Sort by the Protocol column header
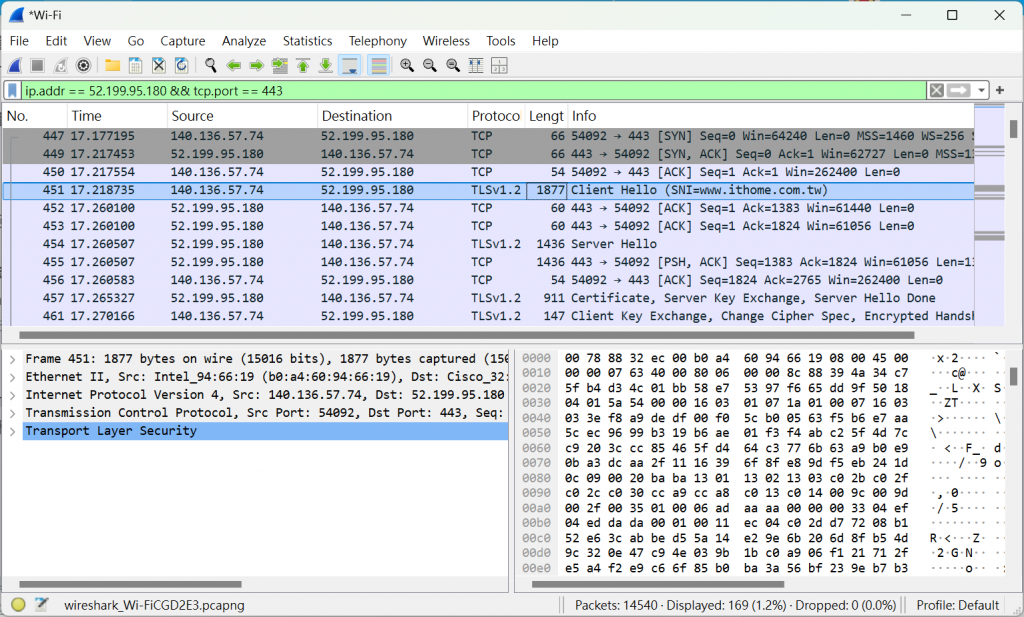This screenshot has height=617, width=1024. click(496, 116)
